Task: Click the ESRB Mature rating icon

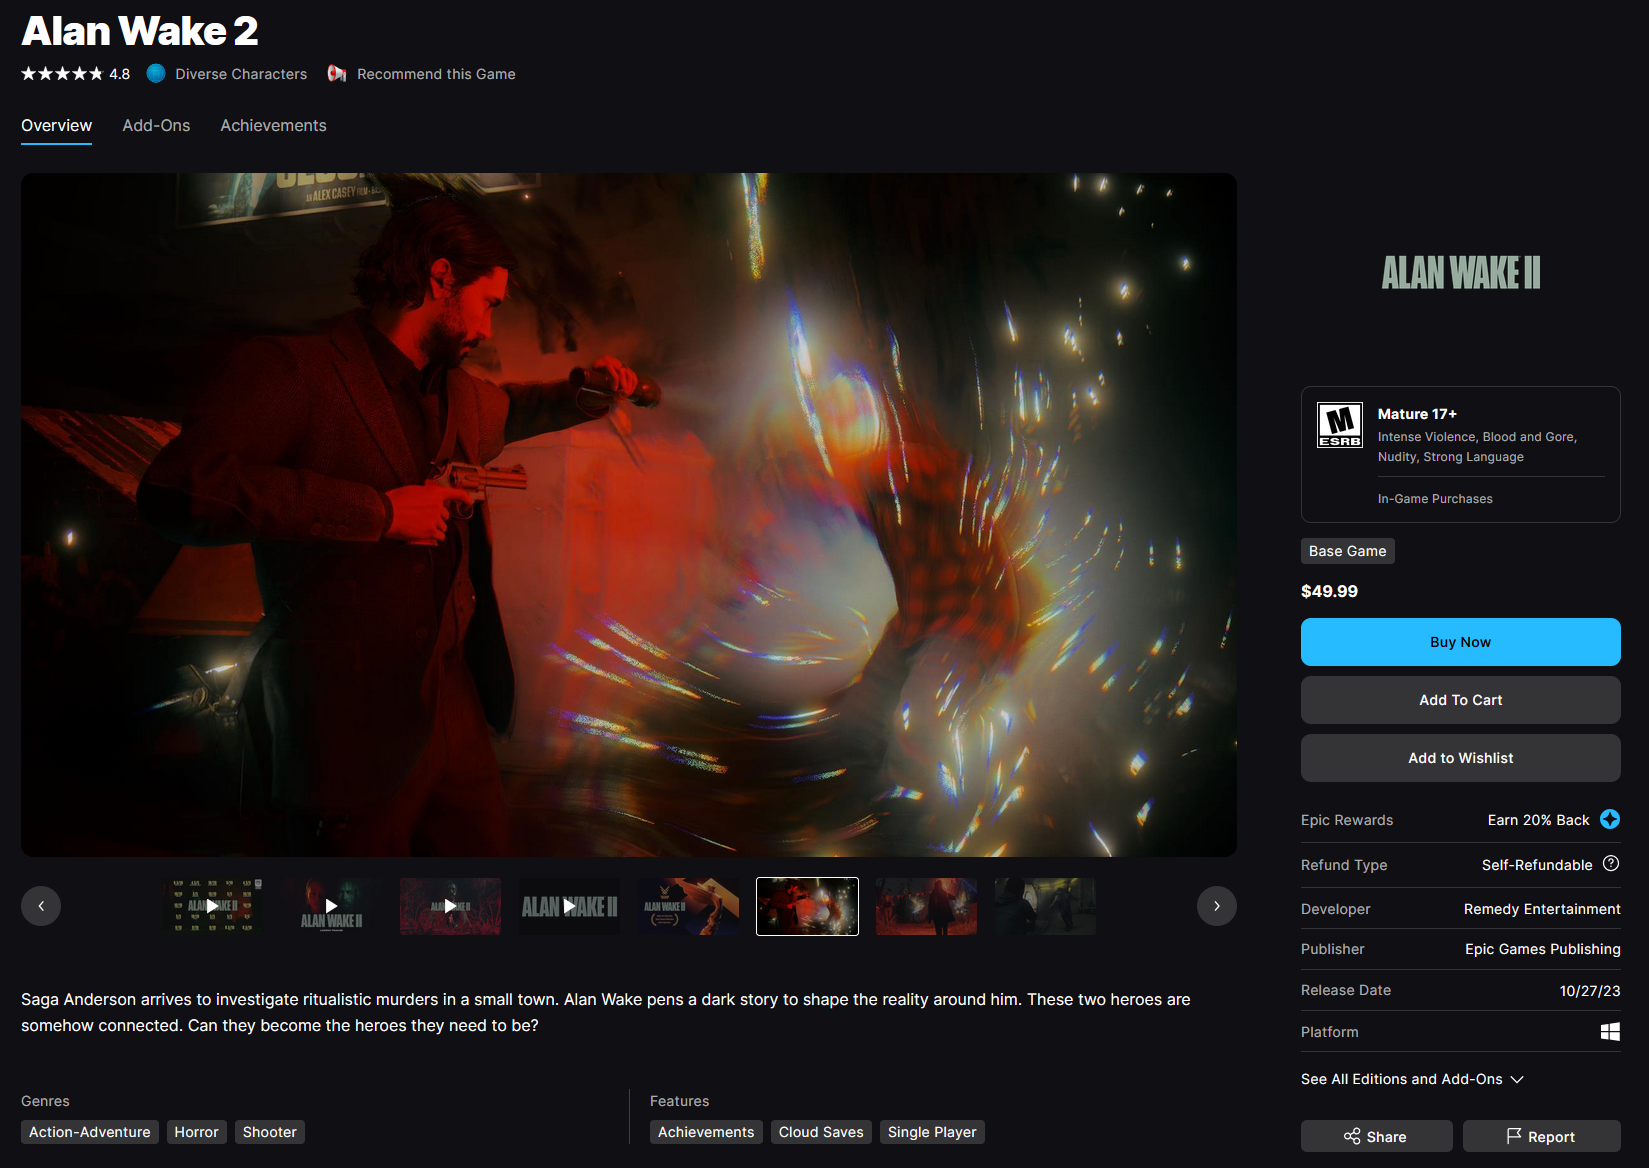Action: pos(1340,425)
